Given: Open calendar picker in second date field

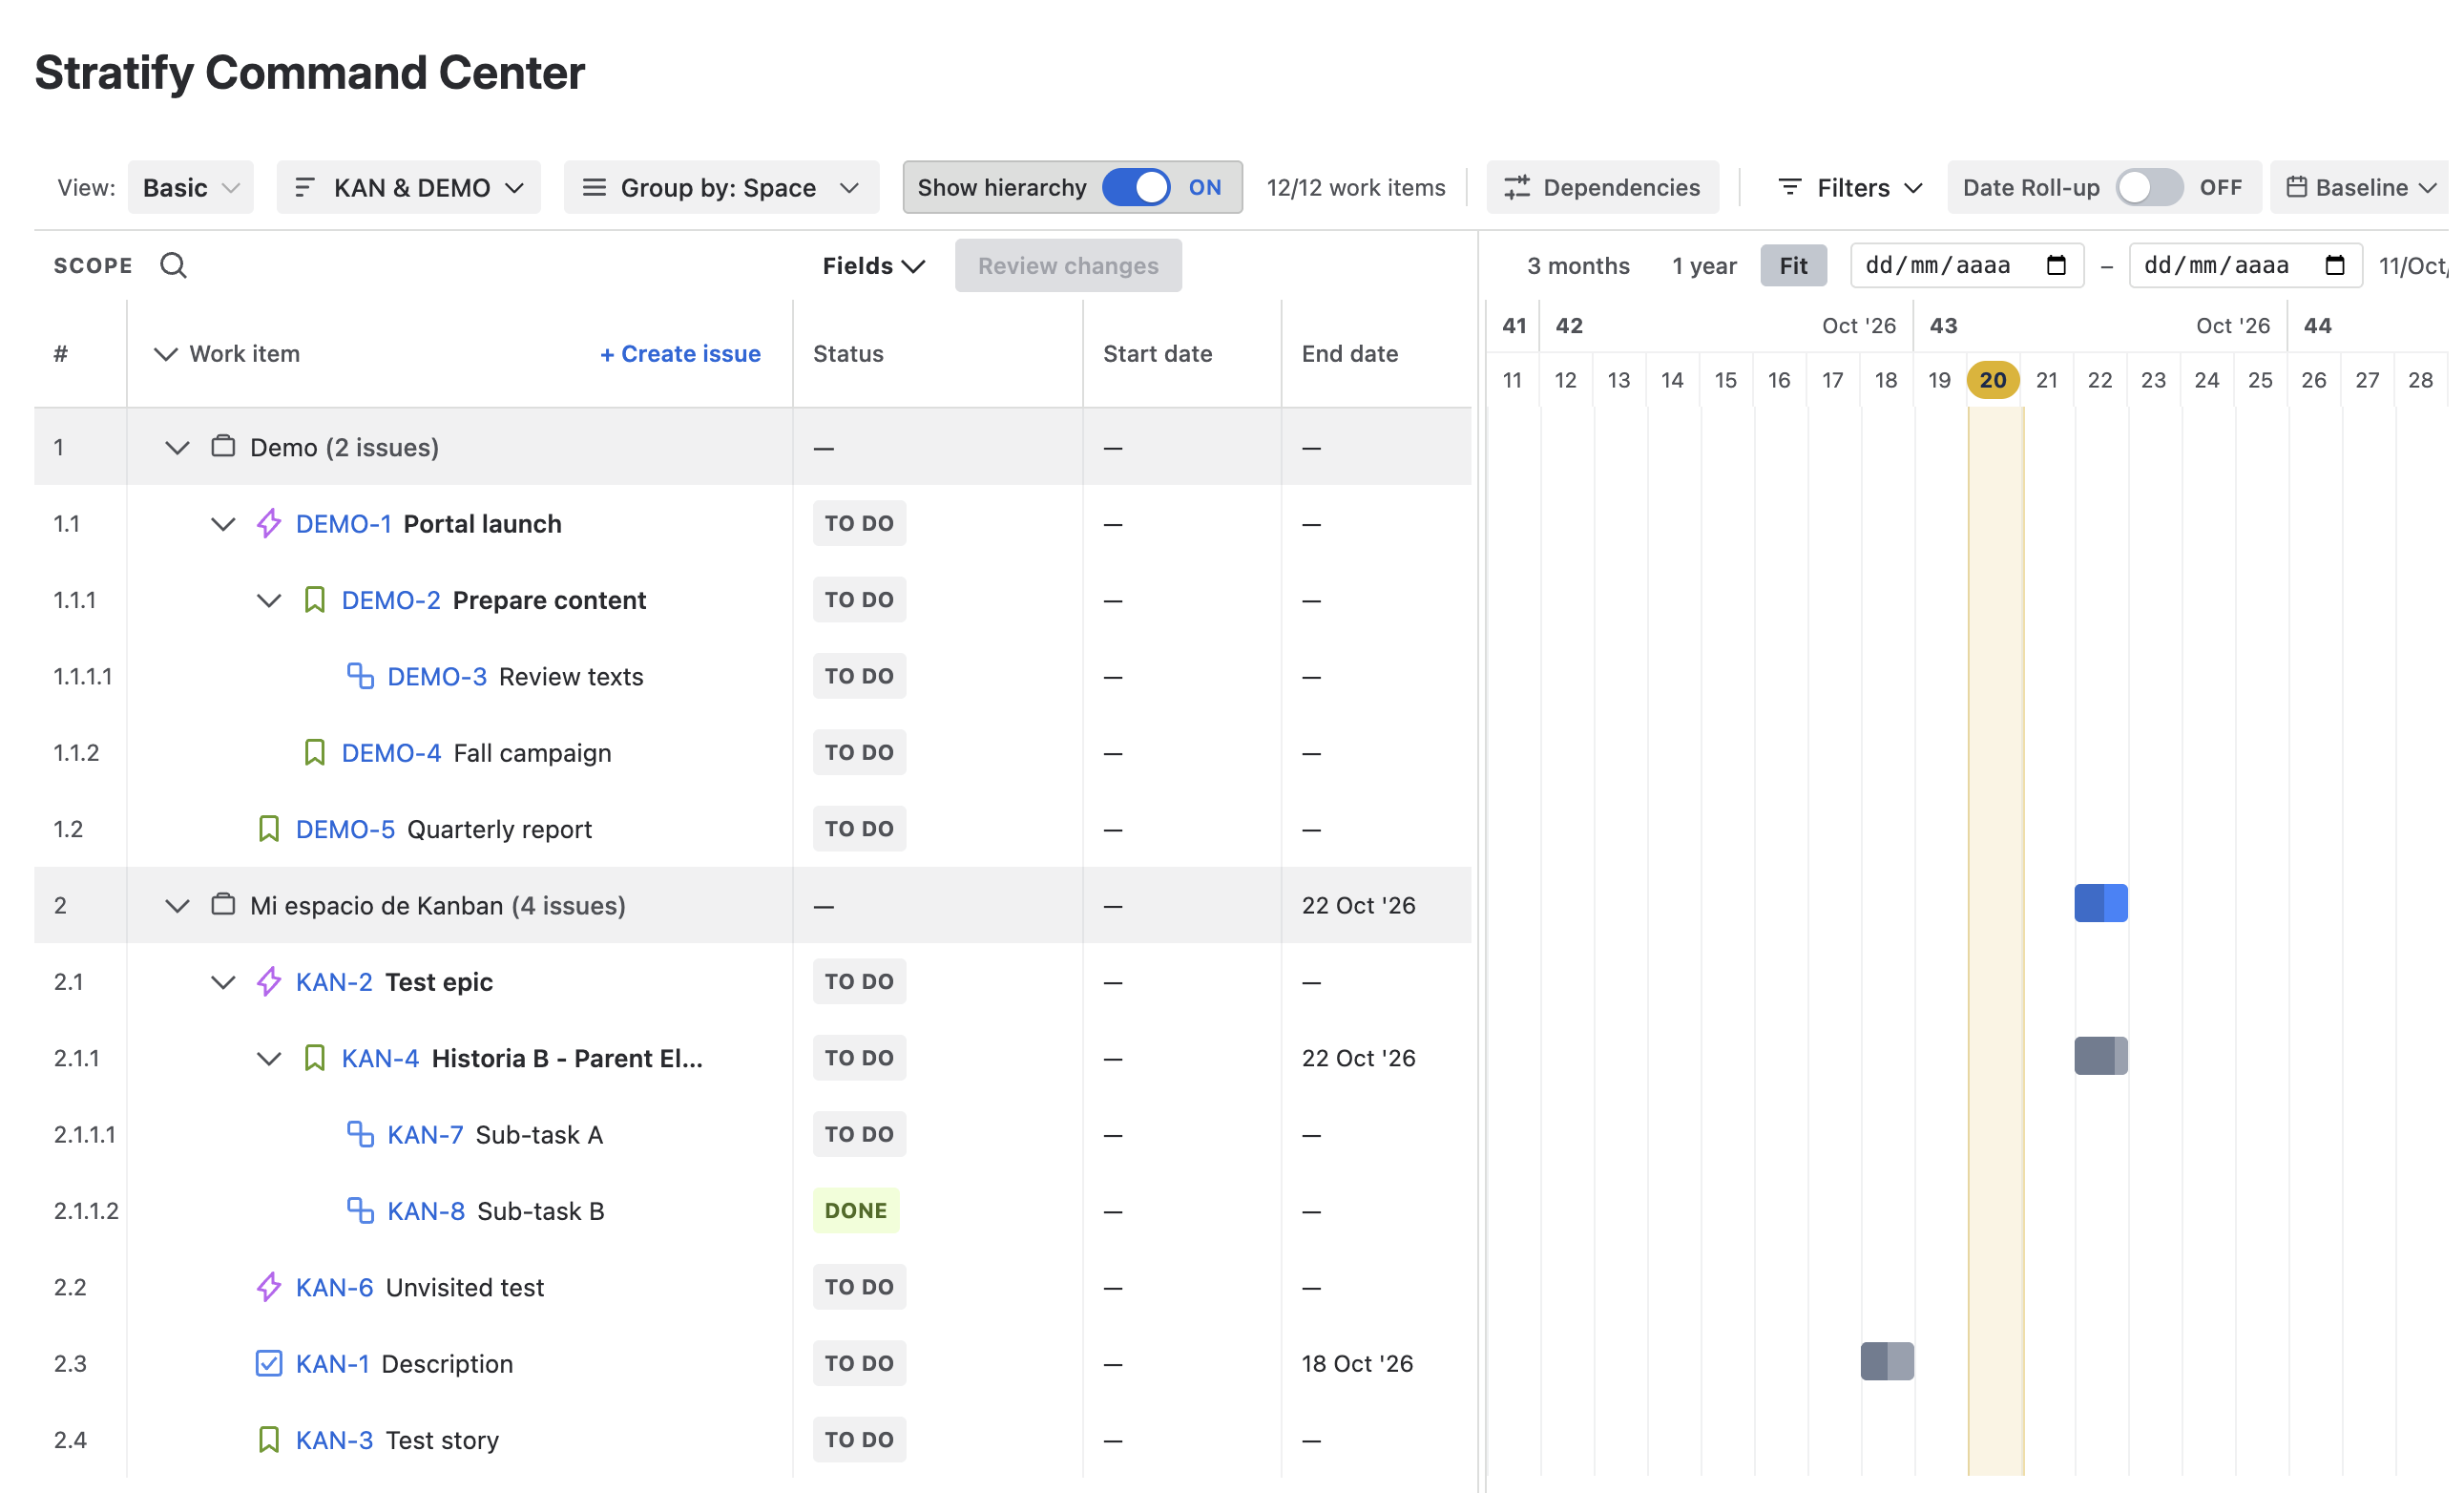Looking at the screenshot, I should click(x=2335, y=265).
